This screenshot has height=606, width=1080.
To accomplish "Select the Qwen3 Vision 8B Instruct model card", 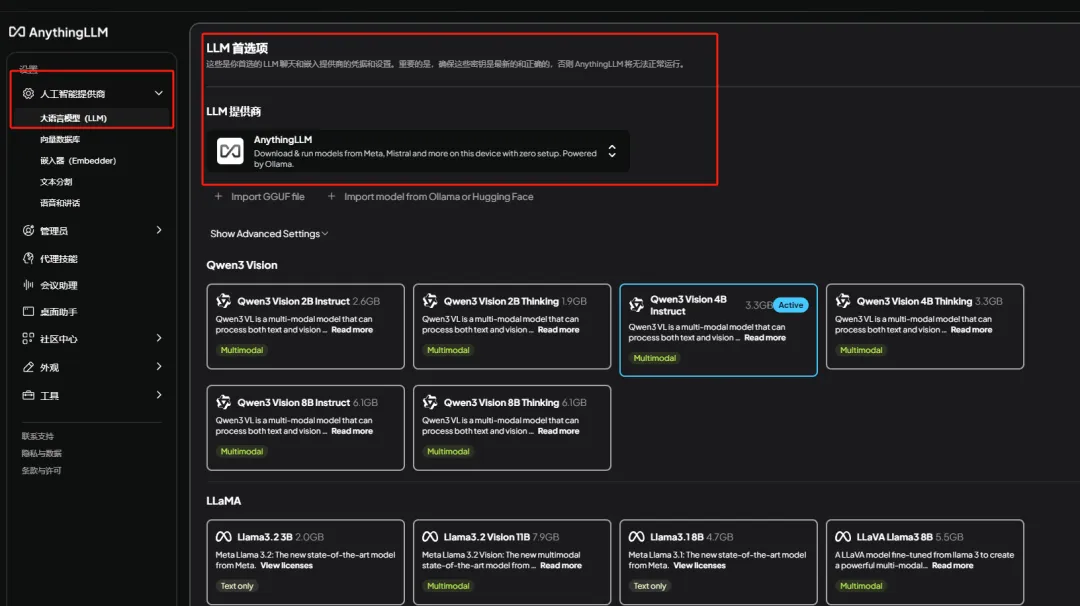I will click(x=305, y=428).
